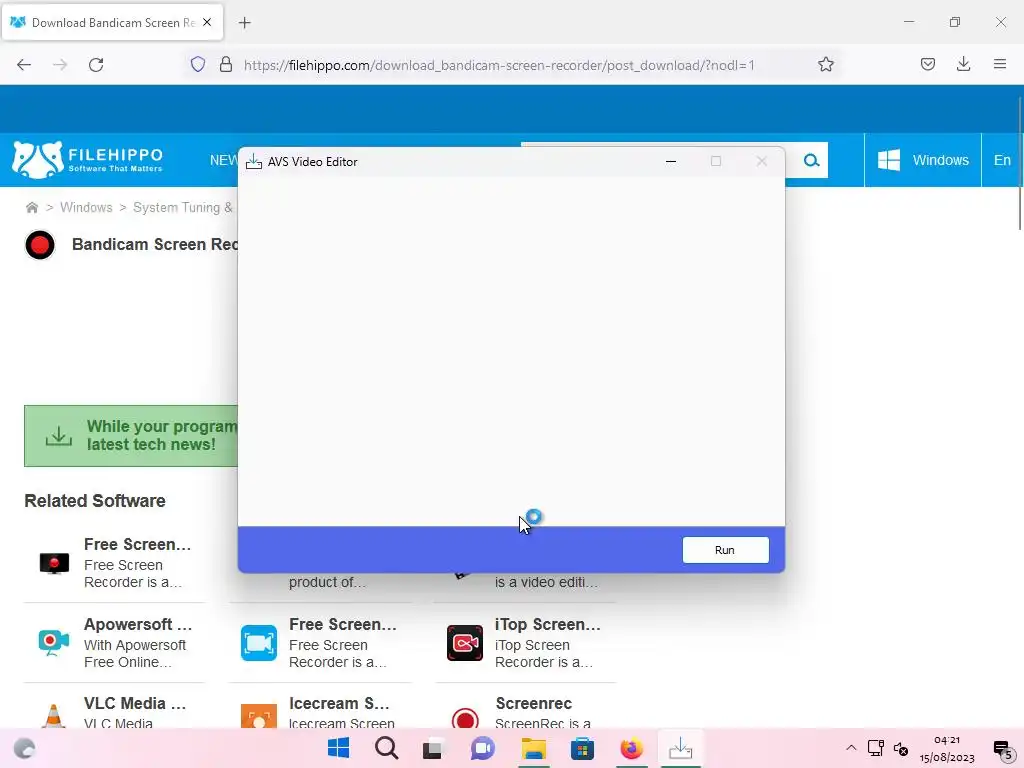Switch to Firefox on taskbar

(631, 748)
